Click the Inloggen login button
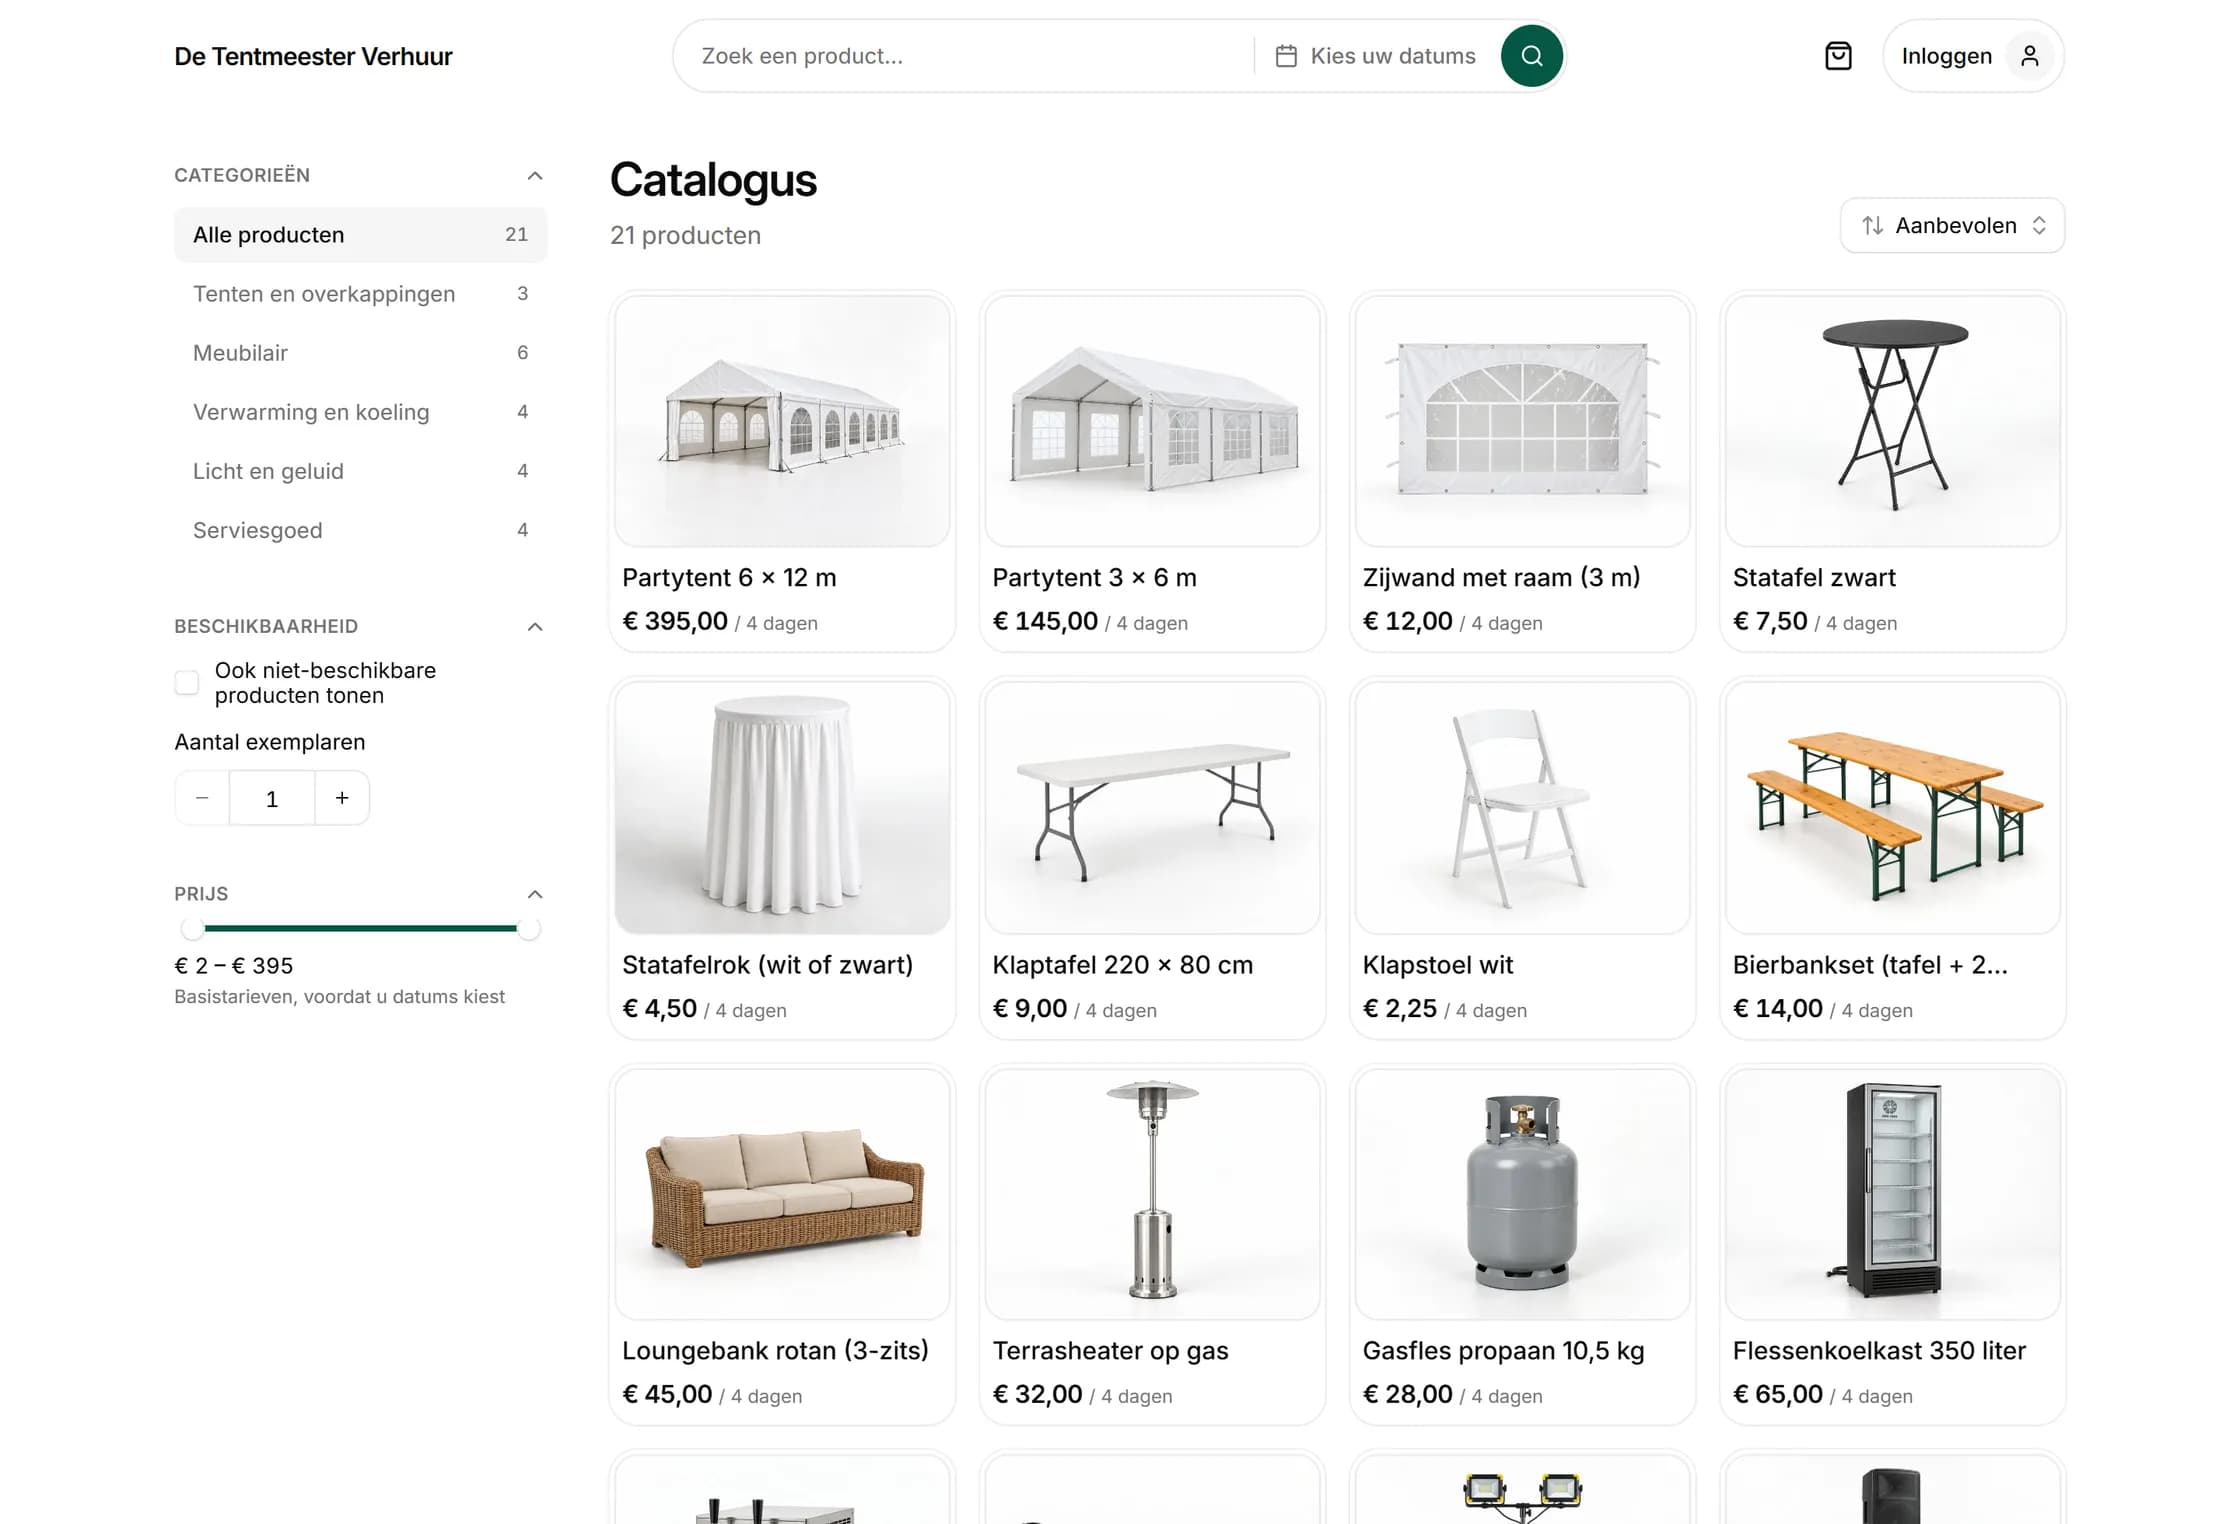 click(x=1973, y=56)
